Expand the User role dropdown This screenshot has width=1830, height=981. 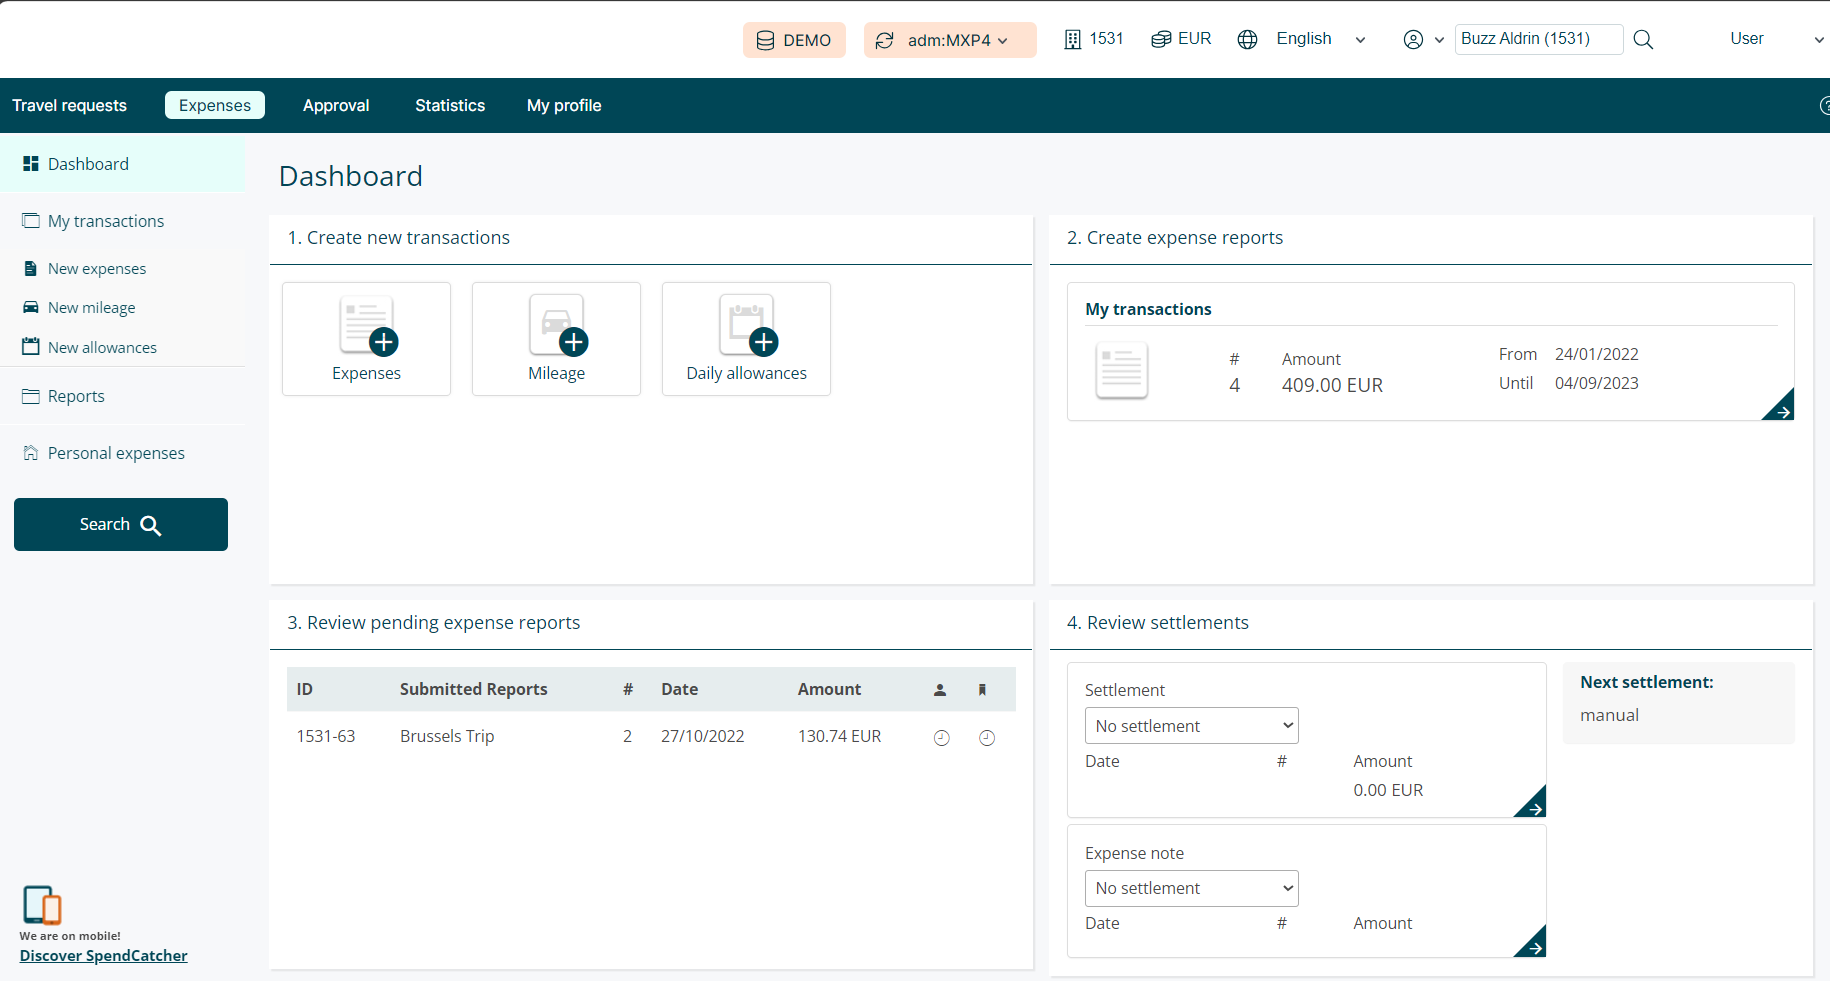[x=1776, y=39]
